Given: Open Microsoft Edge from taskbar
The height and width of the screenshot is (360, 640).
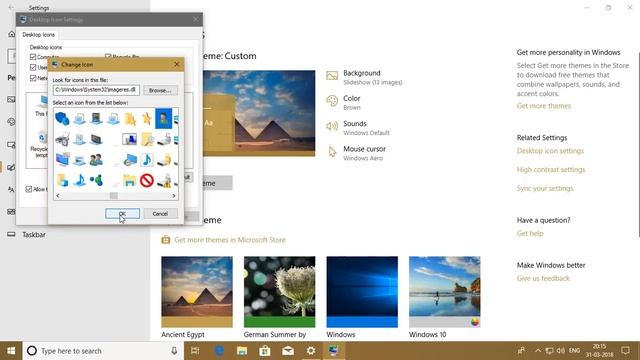Looking at the screenshot, I should tap(219, 351).
